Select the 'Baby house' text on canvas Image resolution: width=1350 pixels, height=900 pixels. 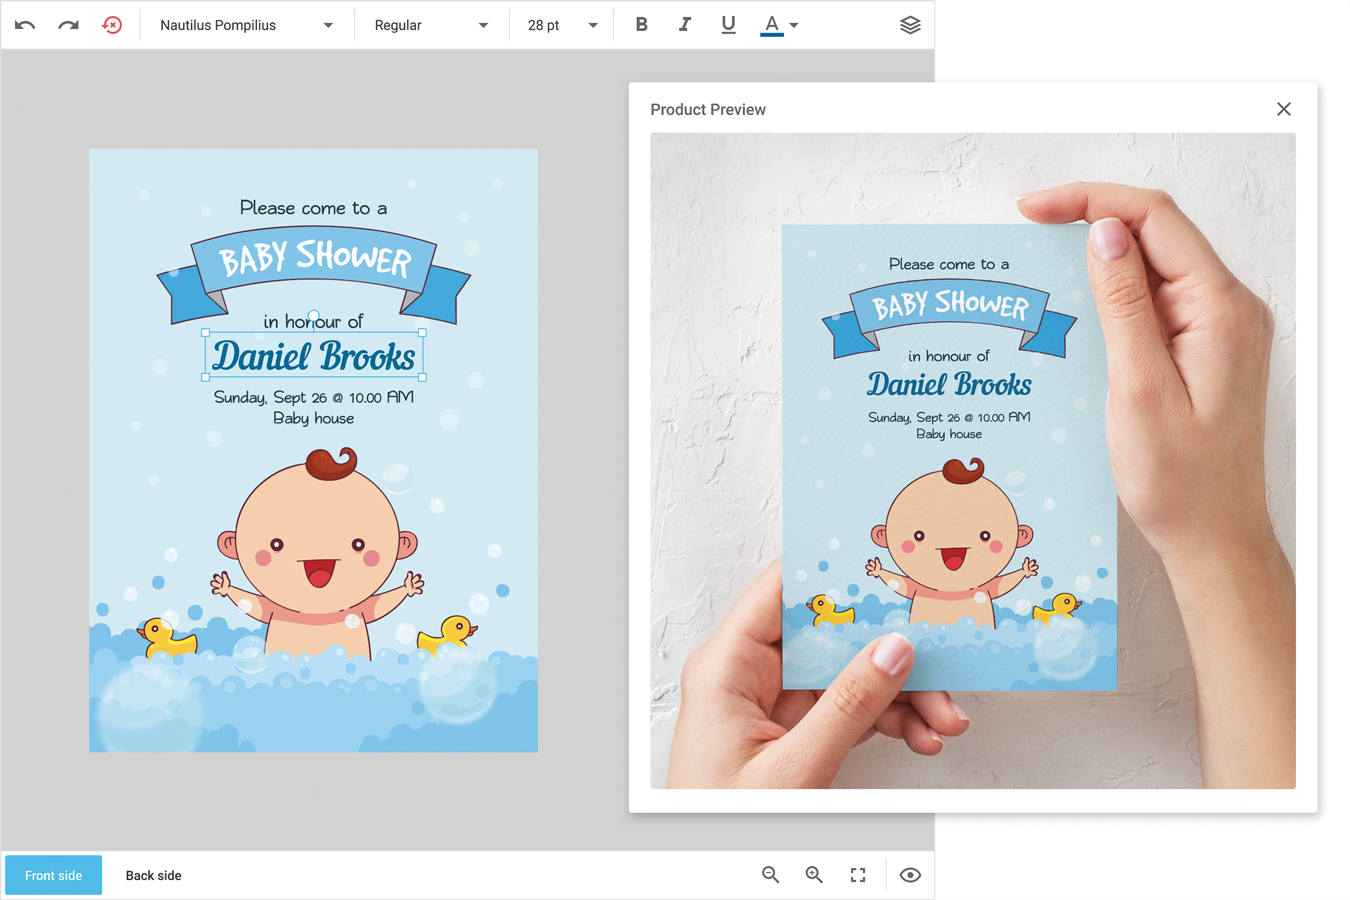click(314, 418)
